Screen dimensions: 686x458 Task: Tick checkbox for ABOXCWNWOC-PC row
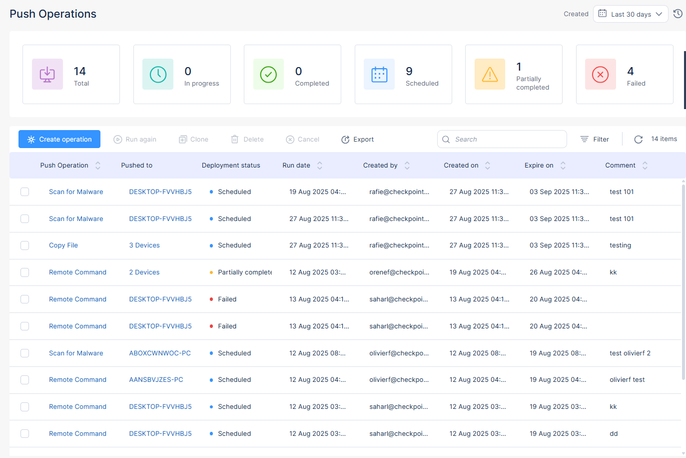pyautogui.click(x=24, y=353)
